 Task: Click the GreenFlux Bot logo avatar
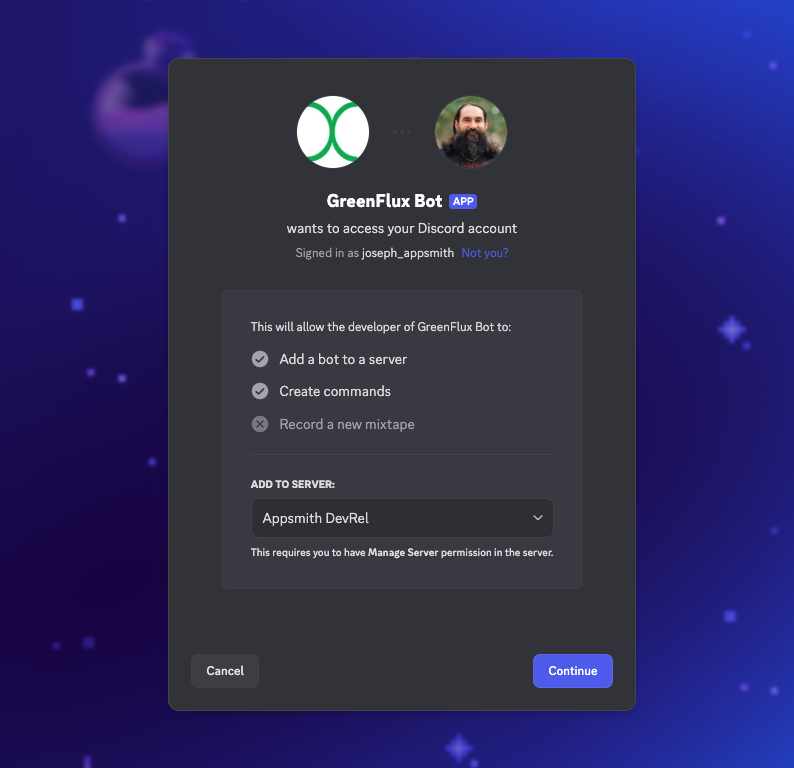click(333, 132)
